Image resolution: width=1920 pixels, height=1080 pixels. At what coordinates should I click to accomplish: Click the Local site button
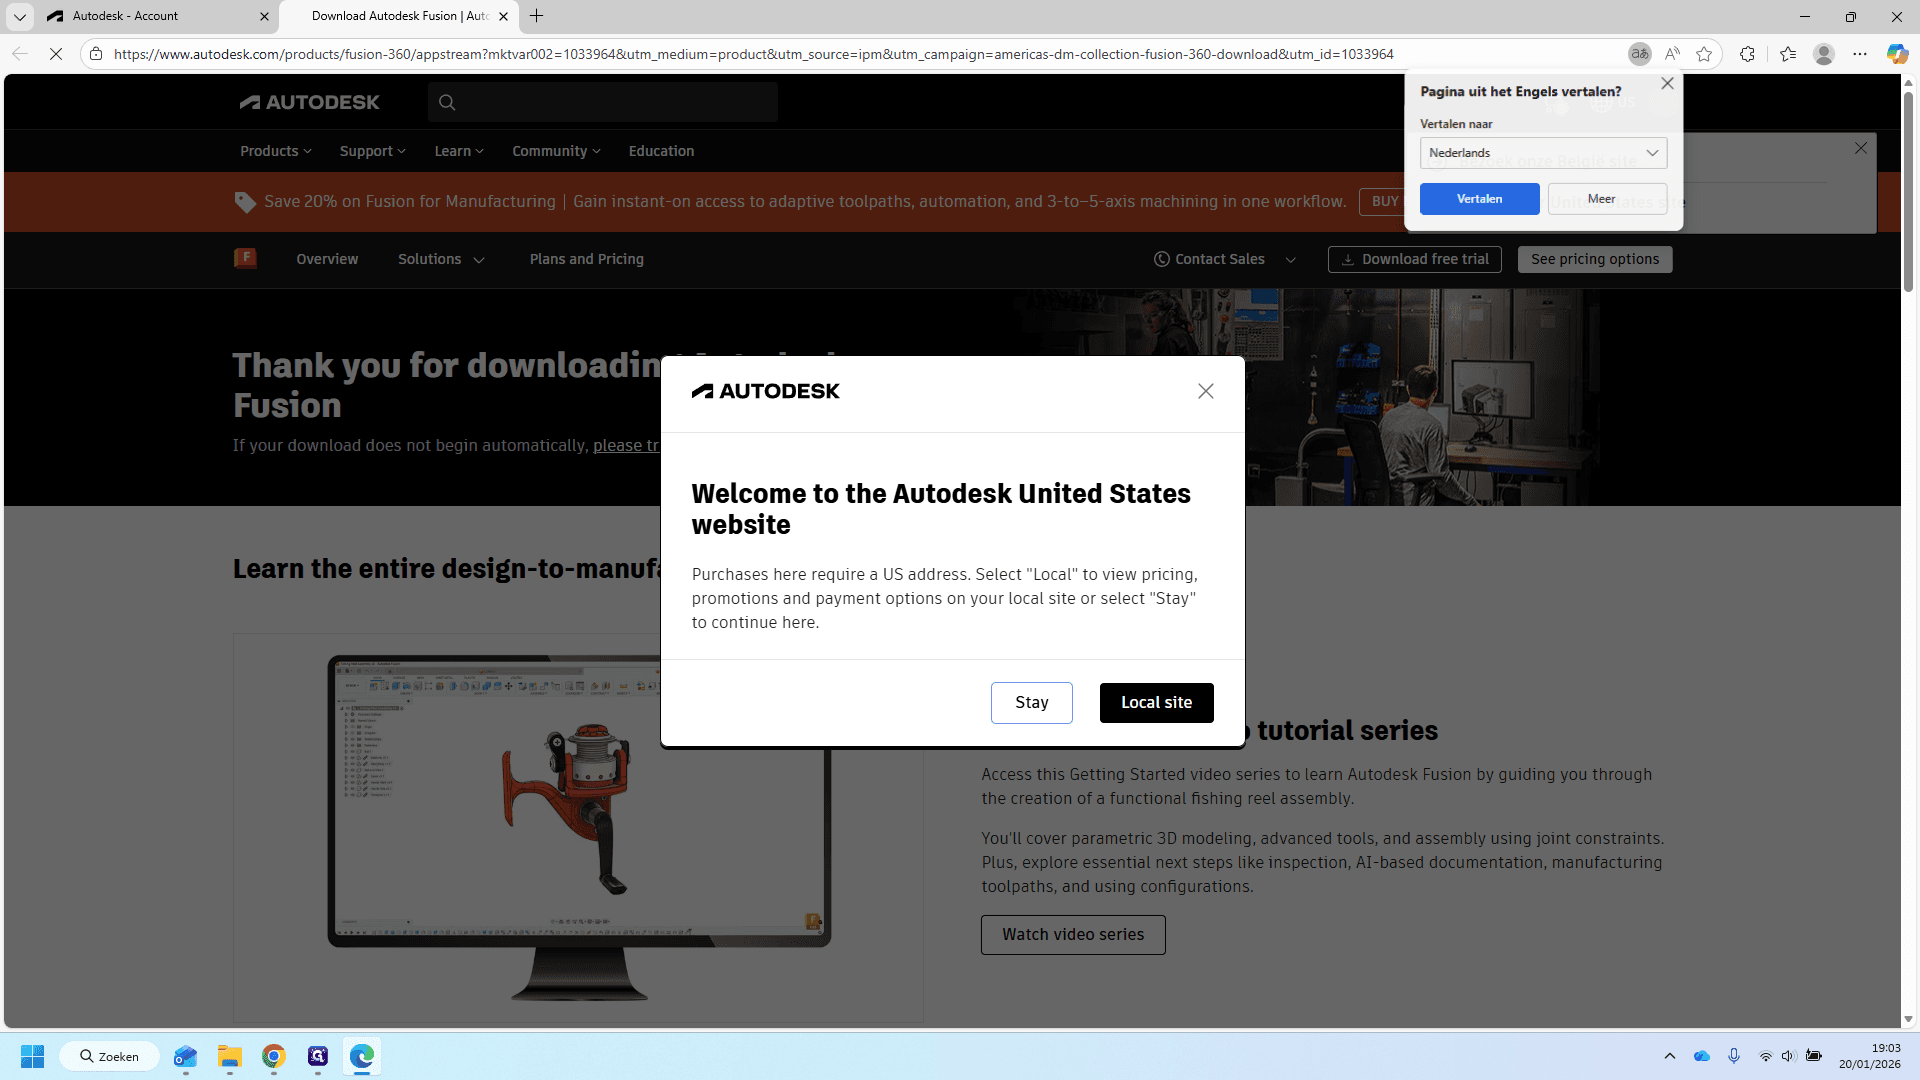click(1157, 703)
